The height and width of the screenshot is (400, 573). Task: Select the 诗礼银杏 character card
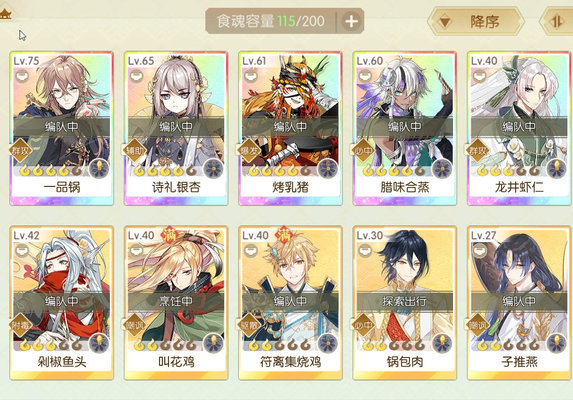176,128
